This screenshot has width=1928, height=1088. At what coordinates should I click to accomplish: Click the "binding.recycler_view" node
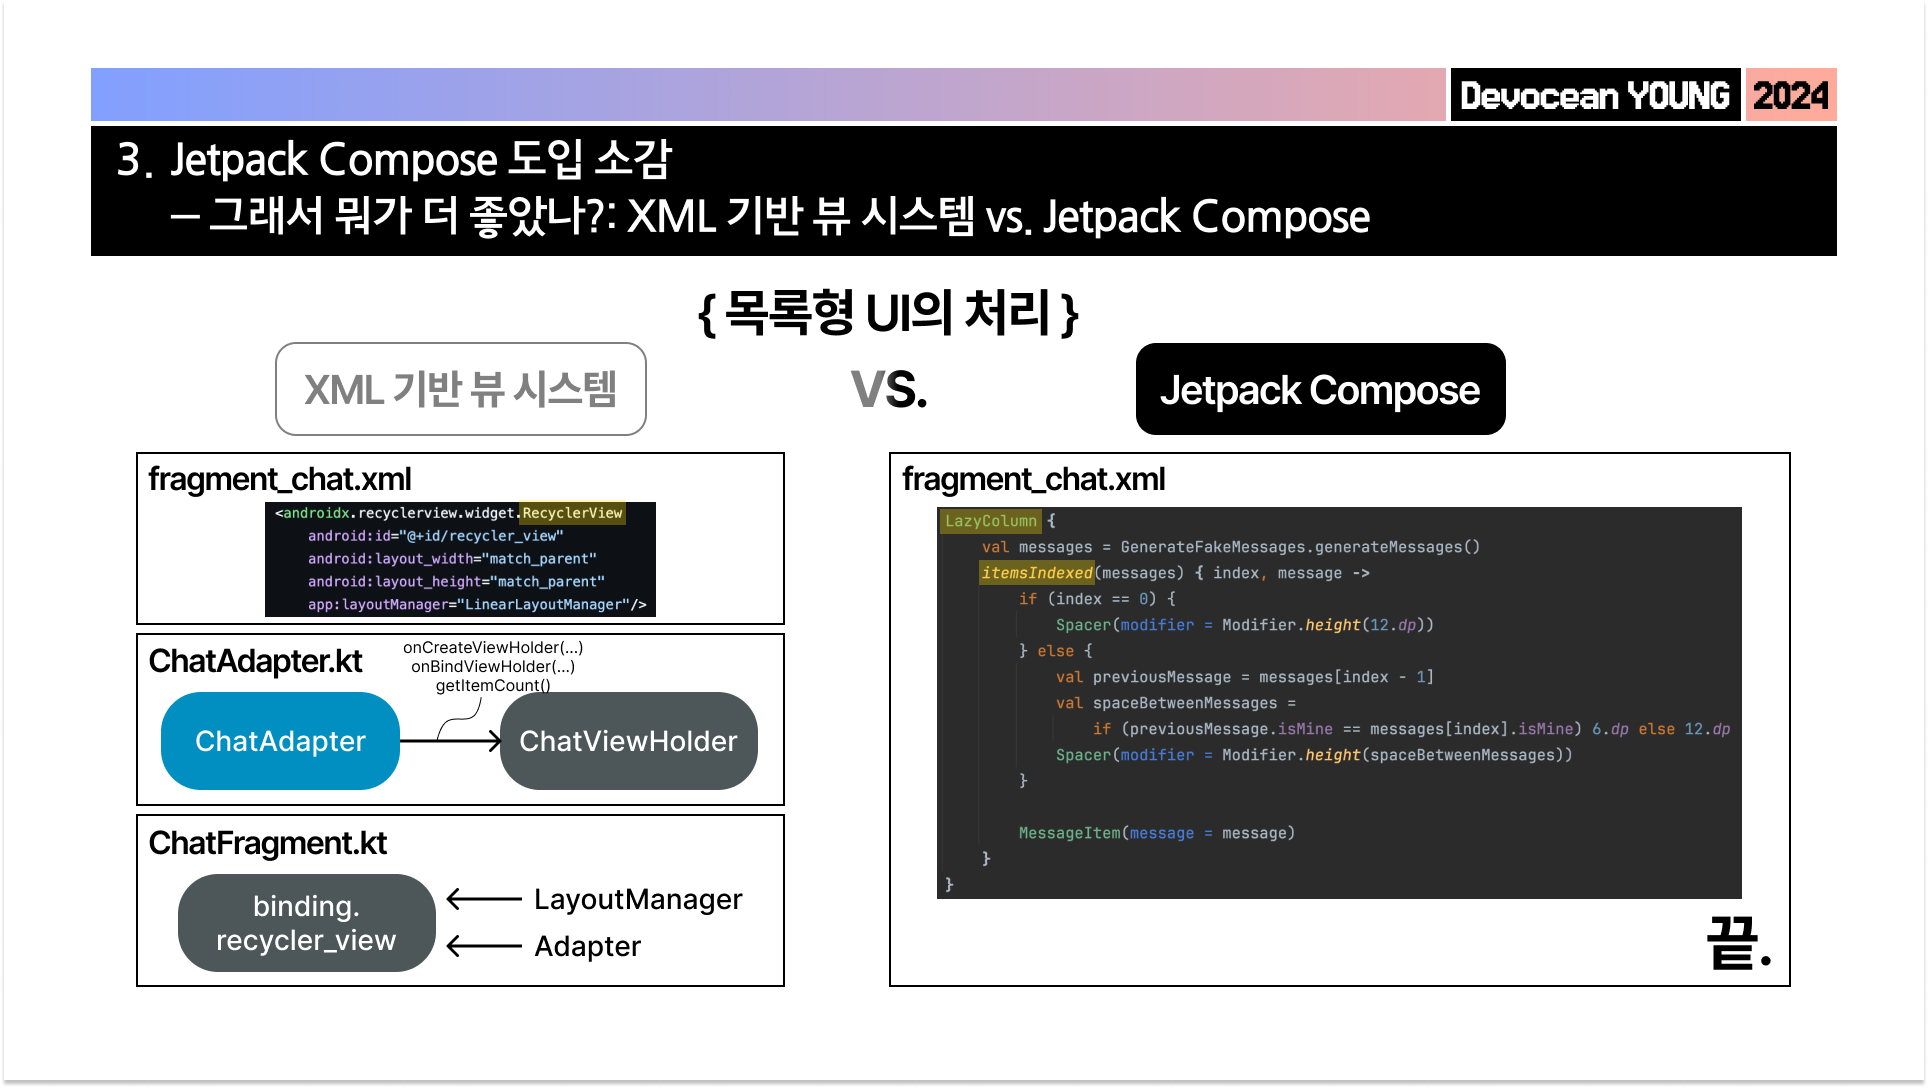306,923
